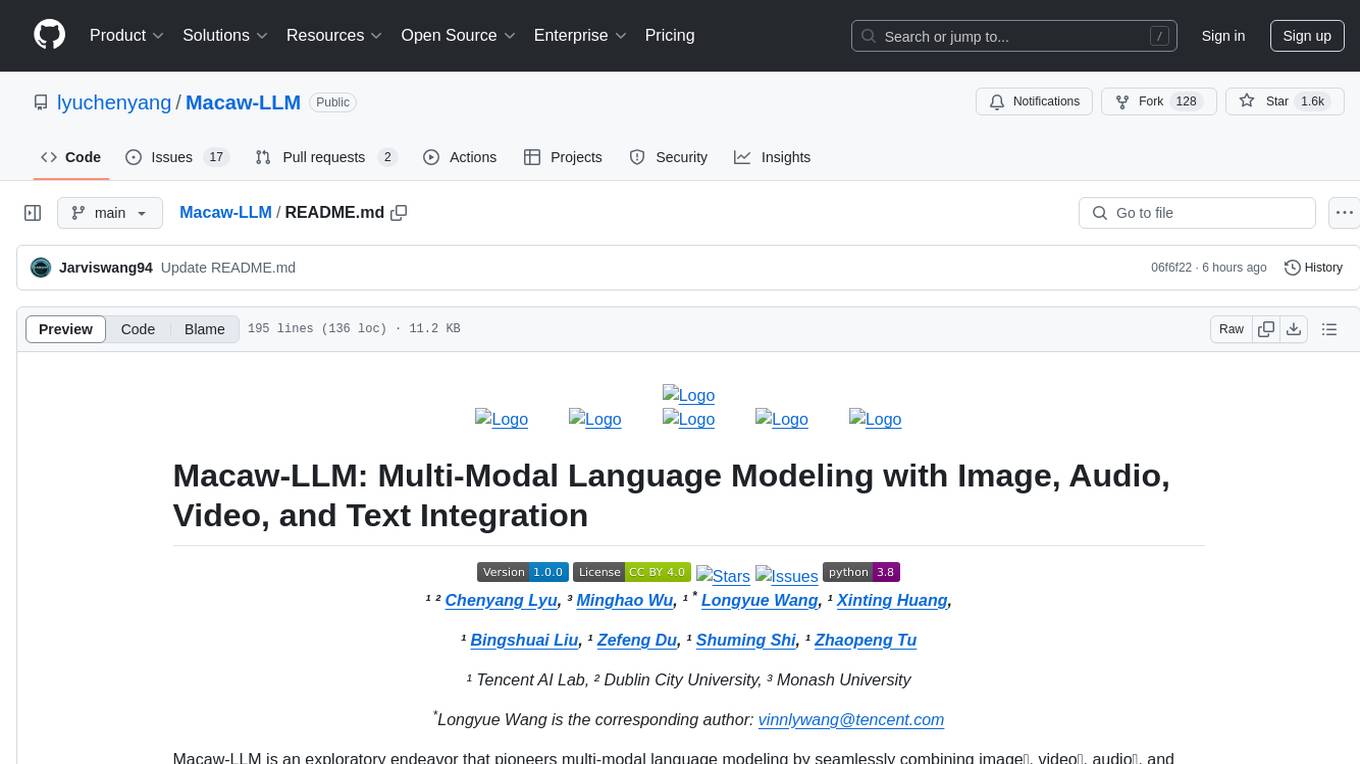Open the more file actions menu
Screen dimensions: 1360x764
[1344, 213]
